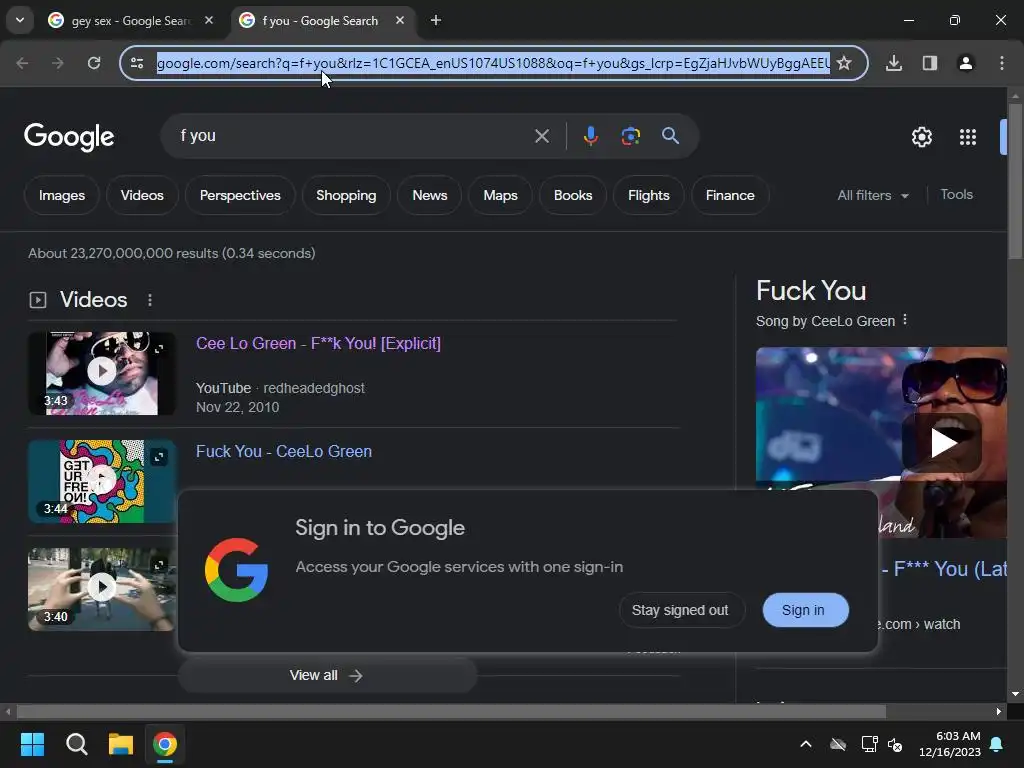Filter results by Maps
Image resolution: width=1024 pixels, height=768 pixels.
500,195
